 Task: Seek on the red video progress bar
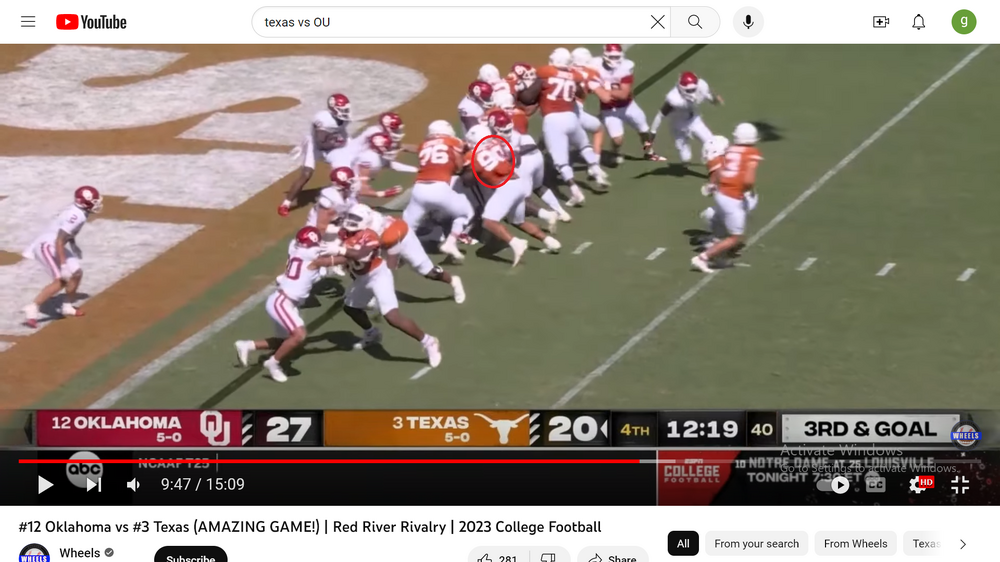[x=400, y=461]
